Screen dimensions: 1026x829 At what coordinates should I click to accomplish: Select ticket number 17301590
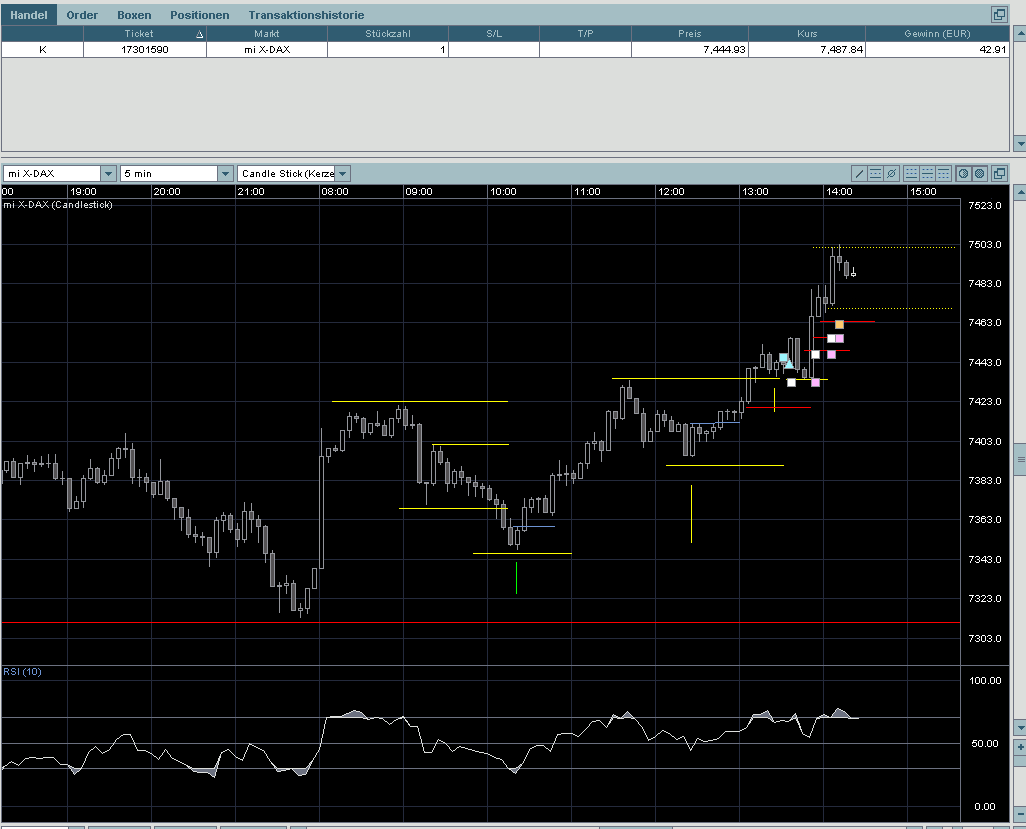tap(145, 49)
